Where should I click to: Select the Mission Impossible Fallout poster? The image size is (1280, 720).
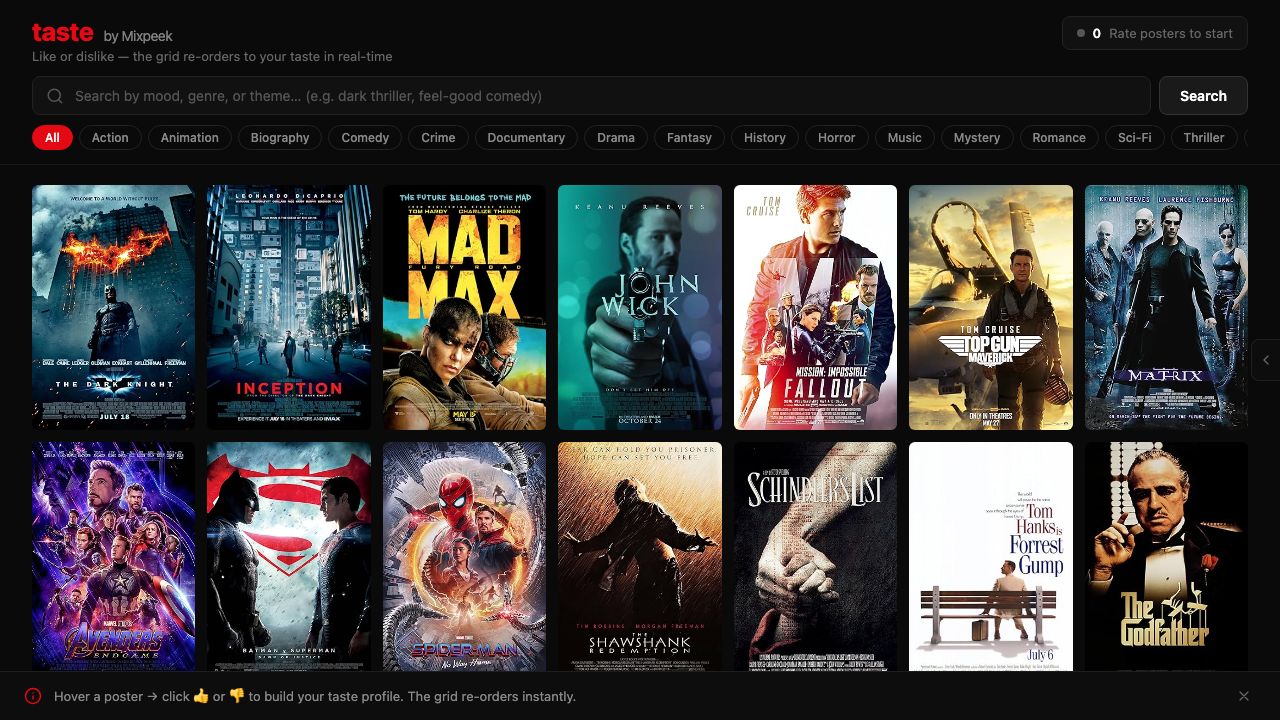point(816,307)
